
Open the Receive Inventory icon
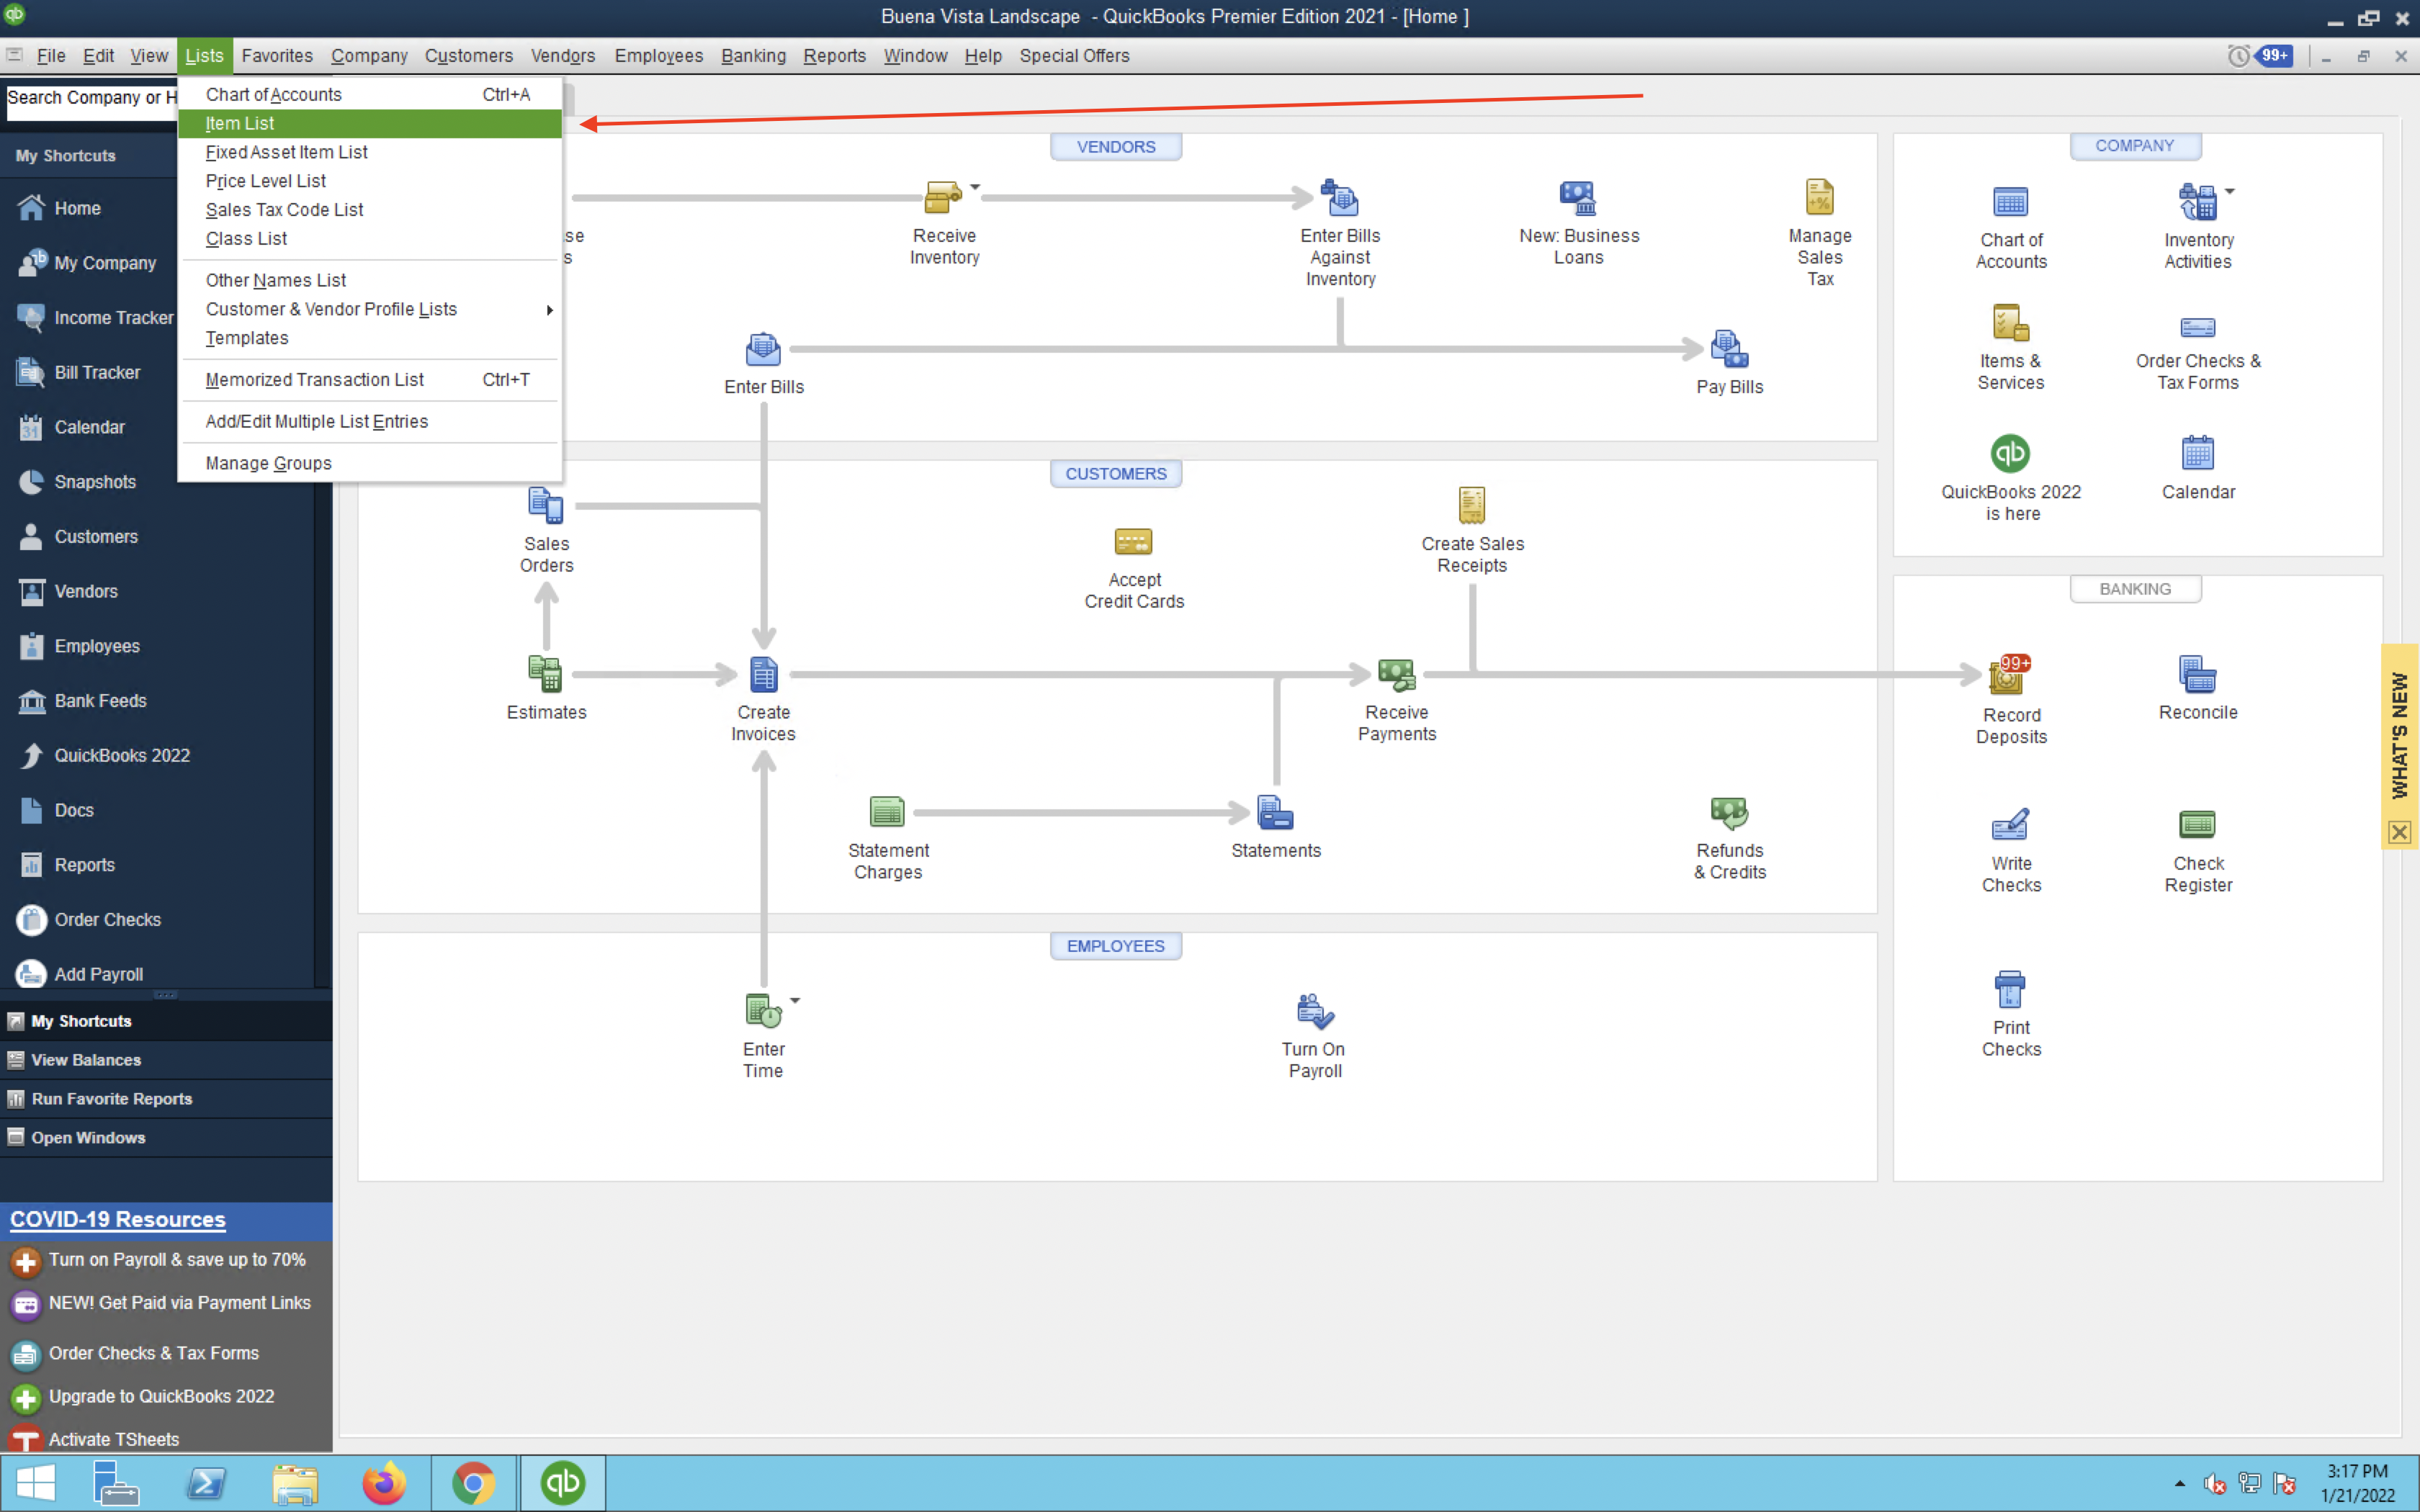[942, 198]
